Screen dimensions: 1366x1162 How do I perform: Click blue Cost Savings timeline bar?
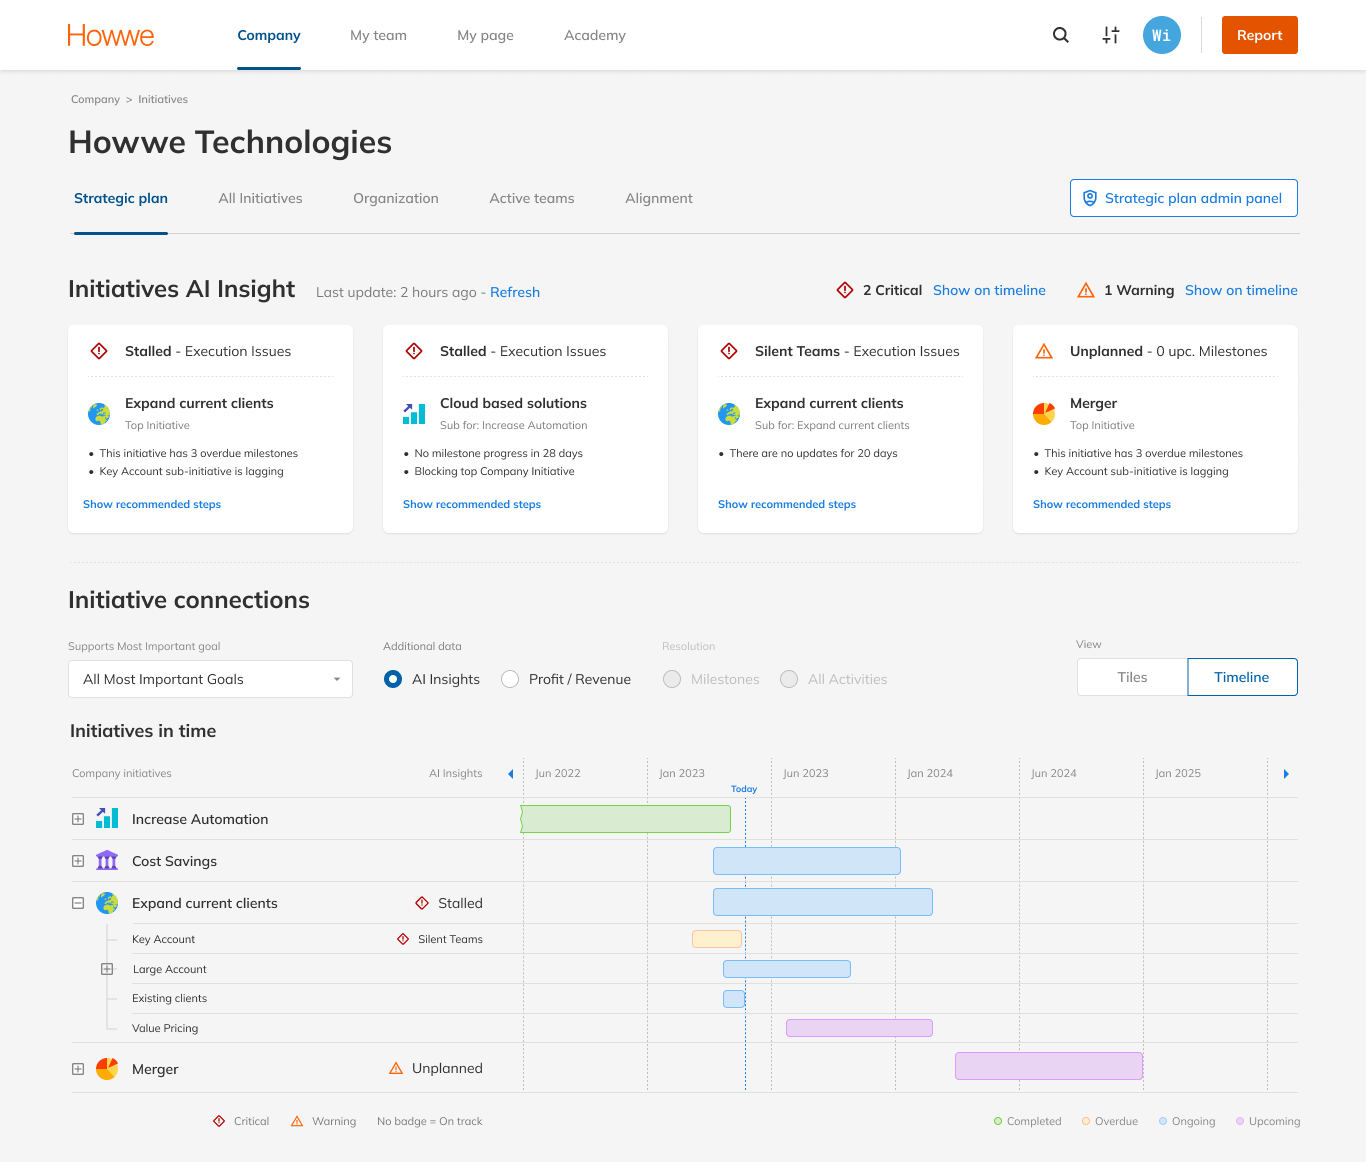tap(807, 861)
